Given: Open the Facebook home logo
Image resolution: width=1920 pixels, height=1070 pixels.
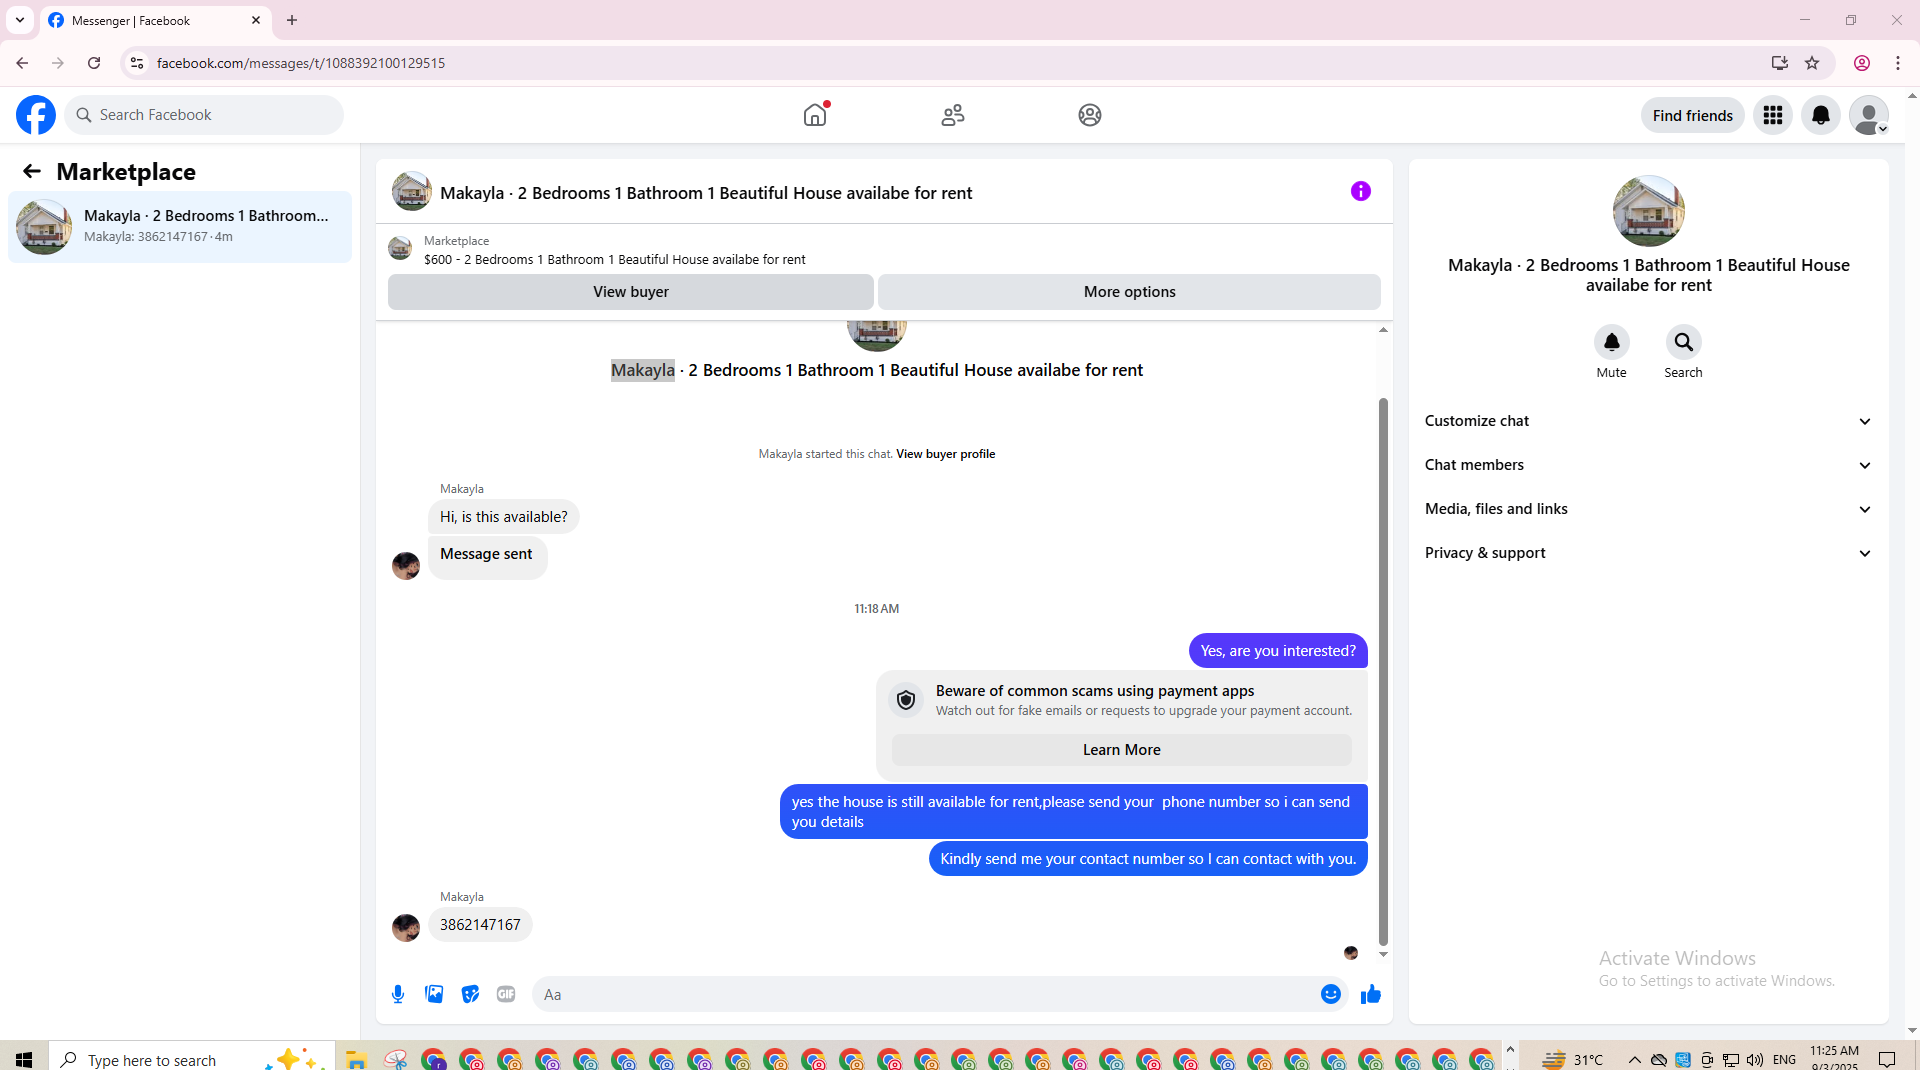Looking at the screenshot, I should pos(36,115).
